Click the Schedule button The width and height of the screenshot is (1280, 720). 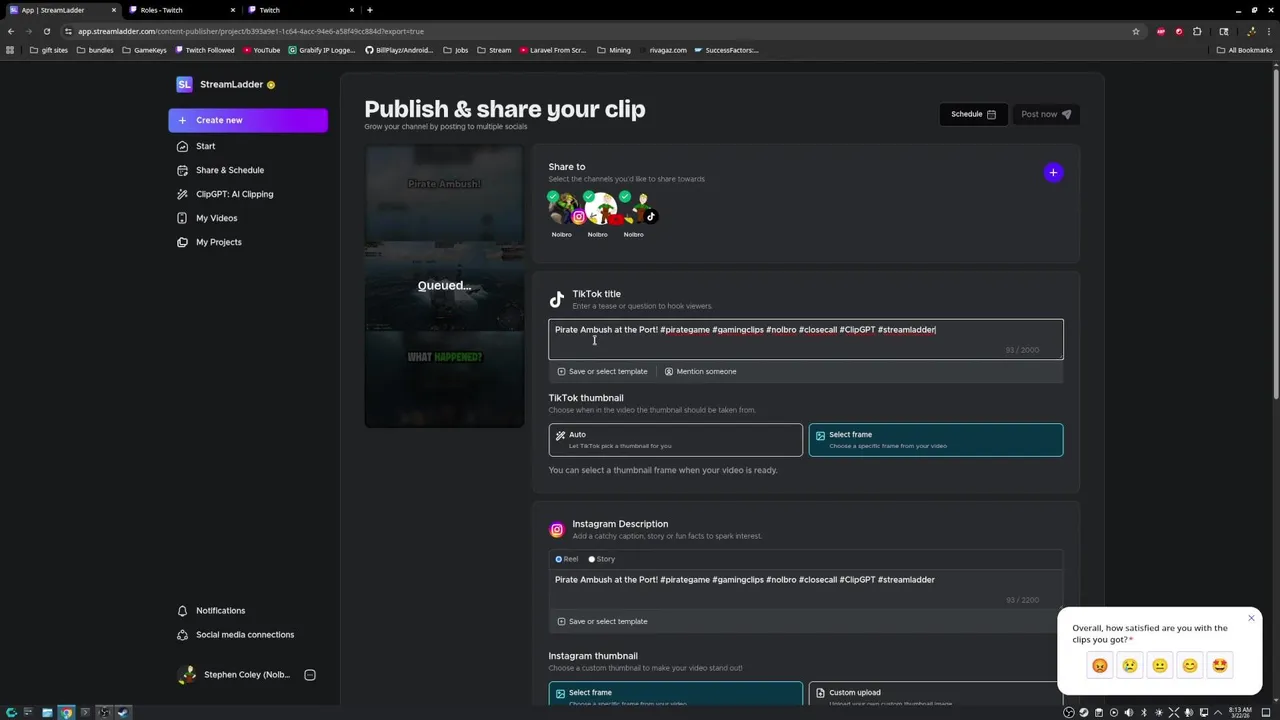point(973,114)
